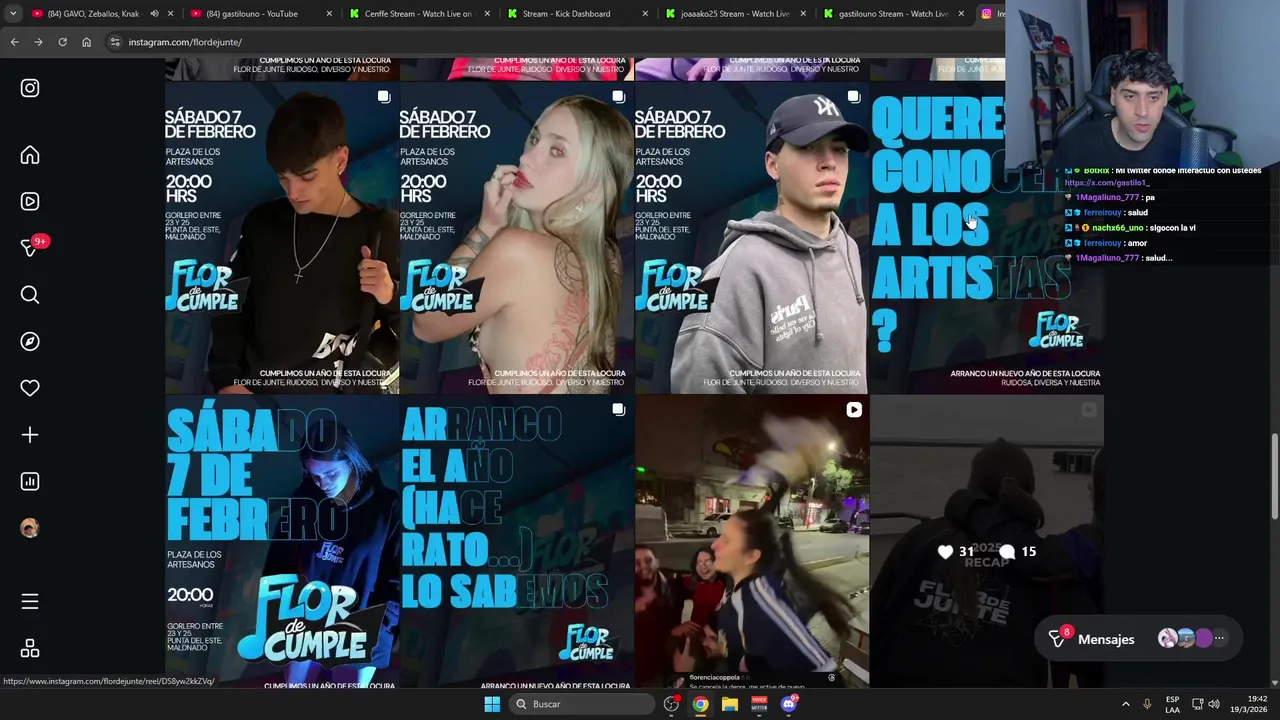This screenshot has height=720, width=1280.
Task: Open the blonde woman 'Flor de Cumple' post
Action: pos(516,238)
